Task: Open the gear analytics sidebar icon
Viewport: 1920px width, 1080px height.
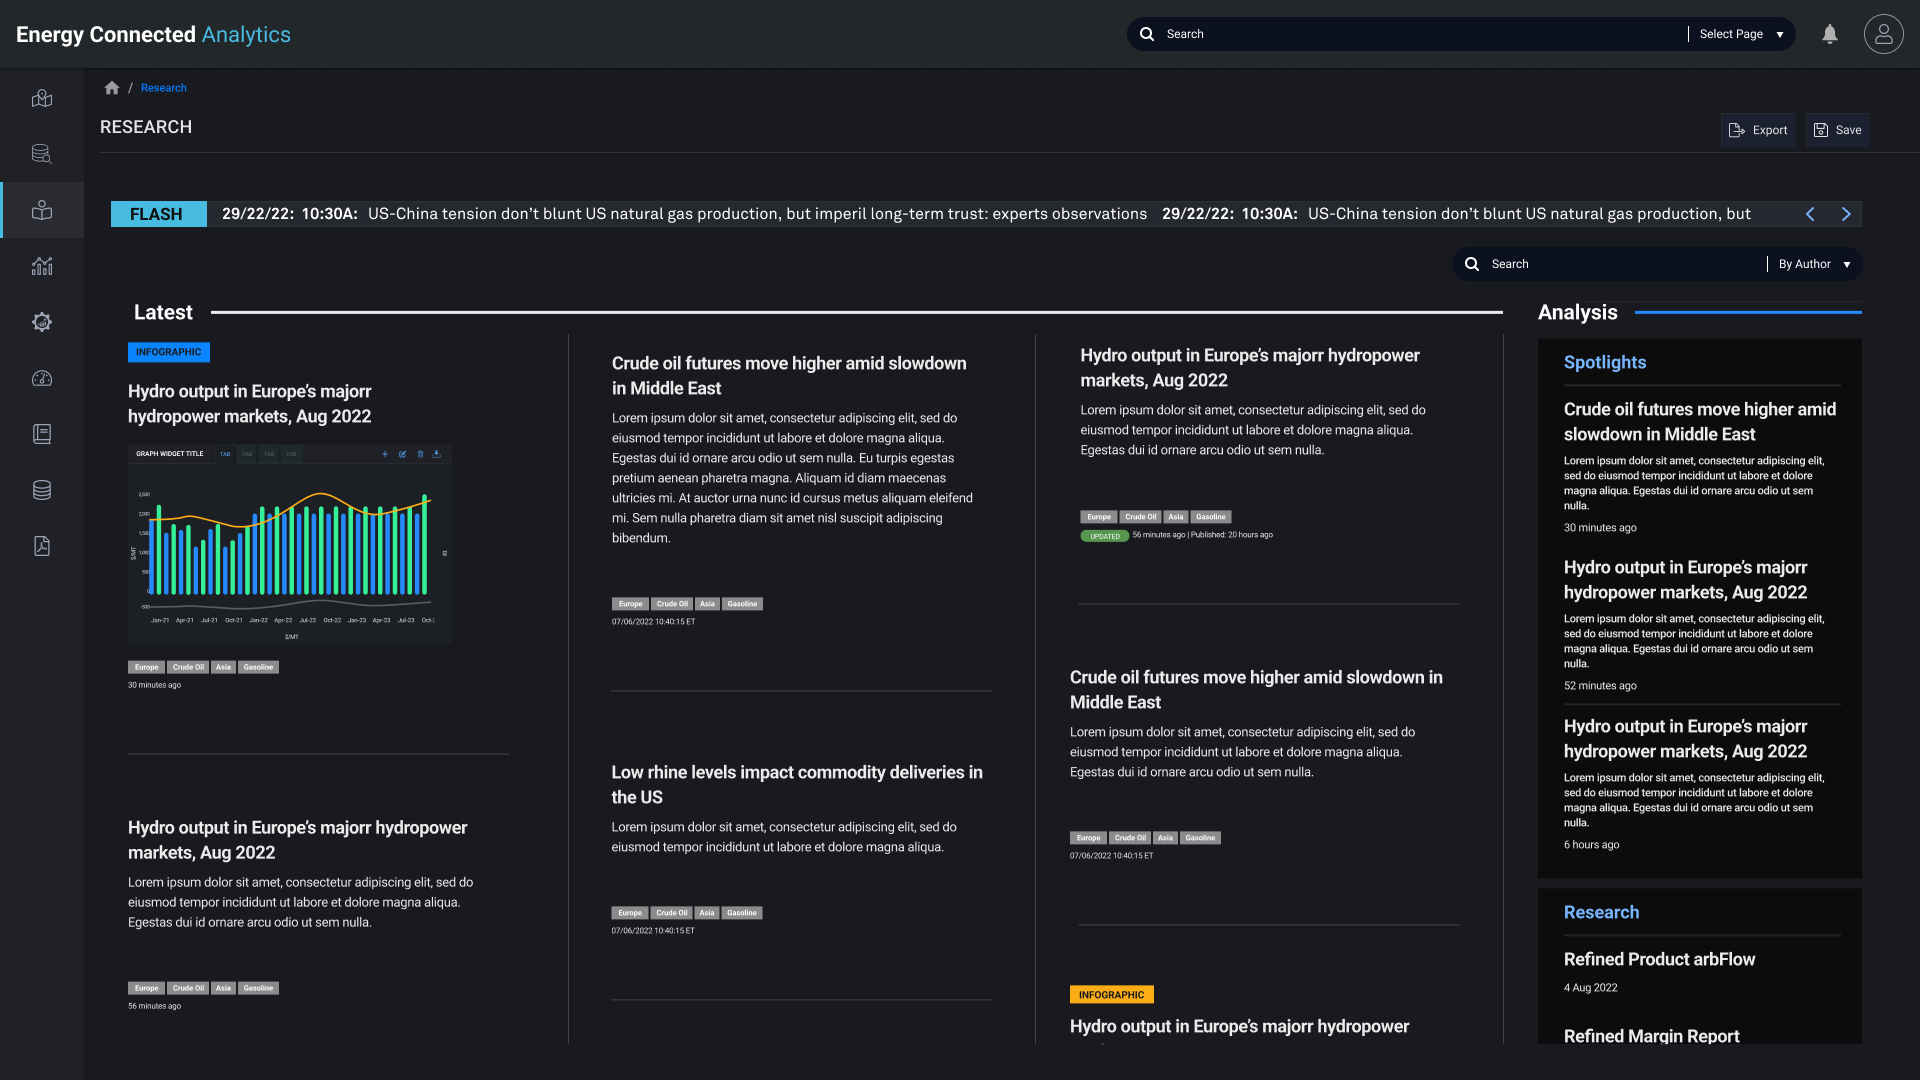Action: (42, 322)
